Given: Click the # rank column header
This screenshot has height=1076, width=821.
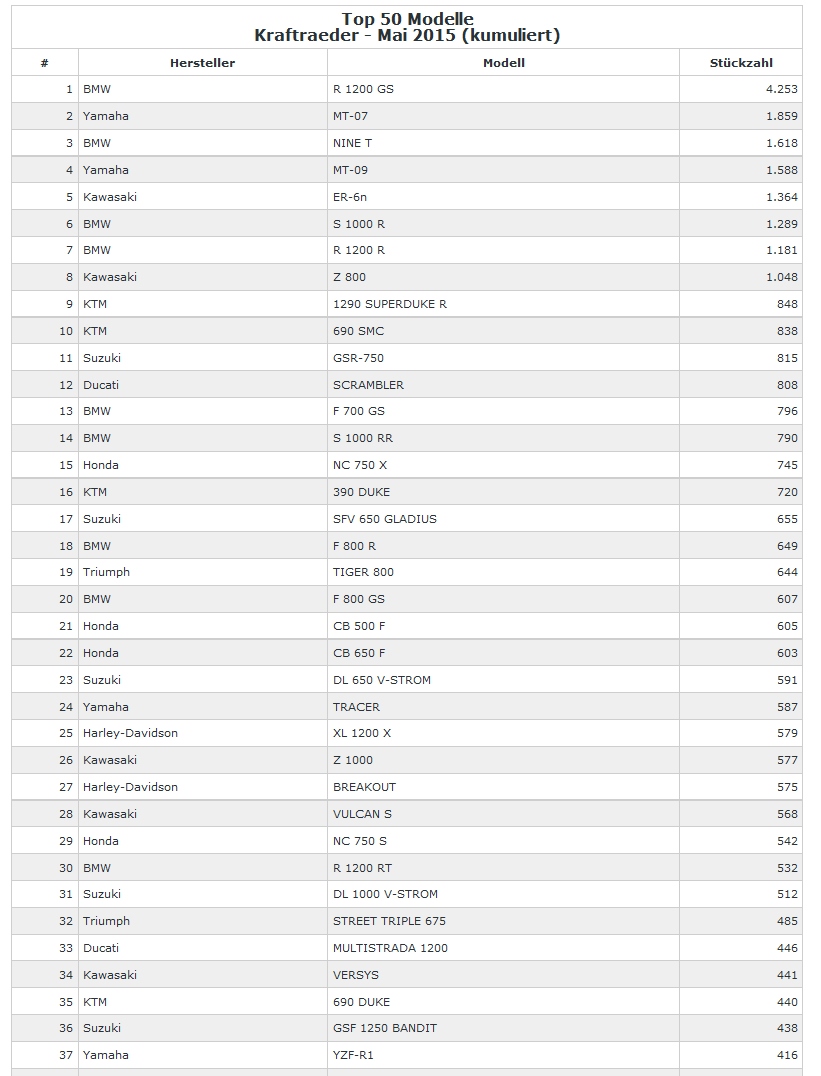Looking at the screenshot, I should tap(45, 63).
